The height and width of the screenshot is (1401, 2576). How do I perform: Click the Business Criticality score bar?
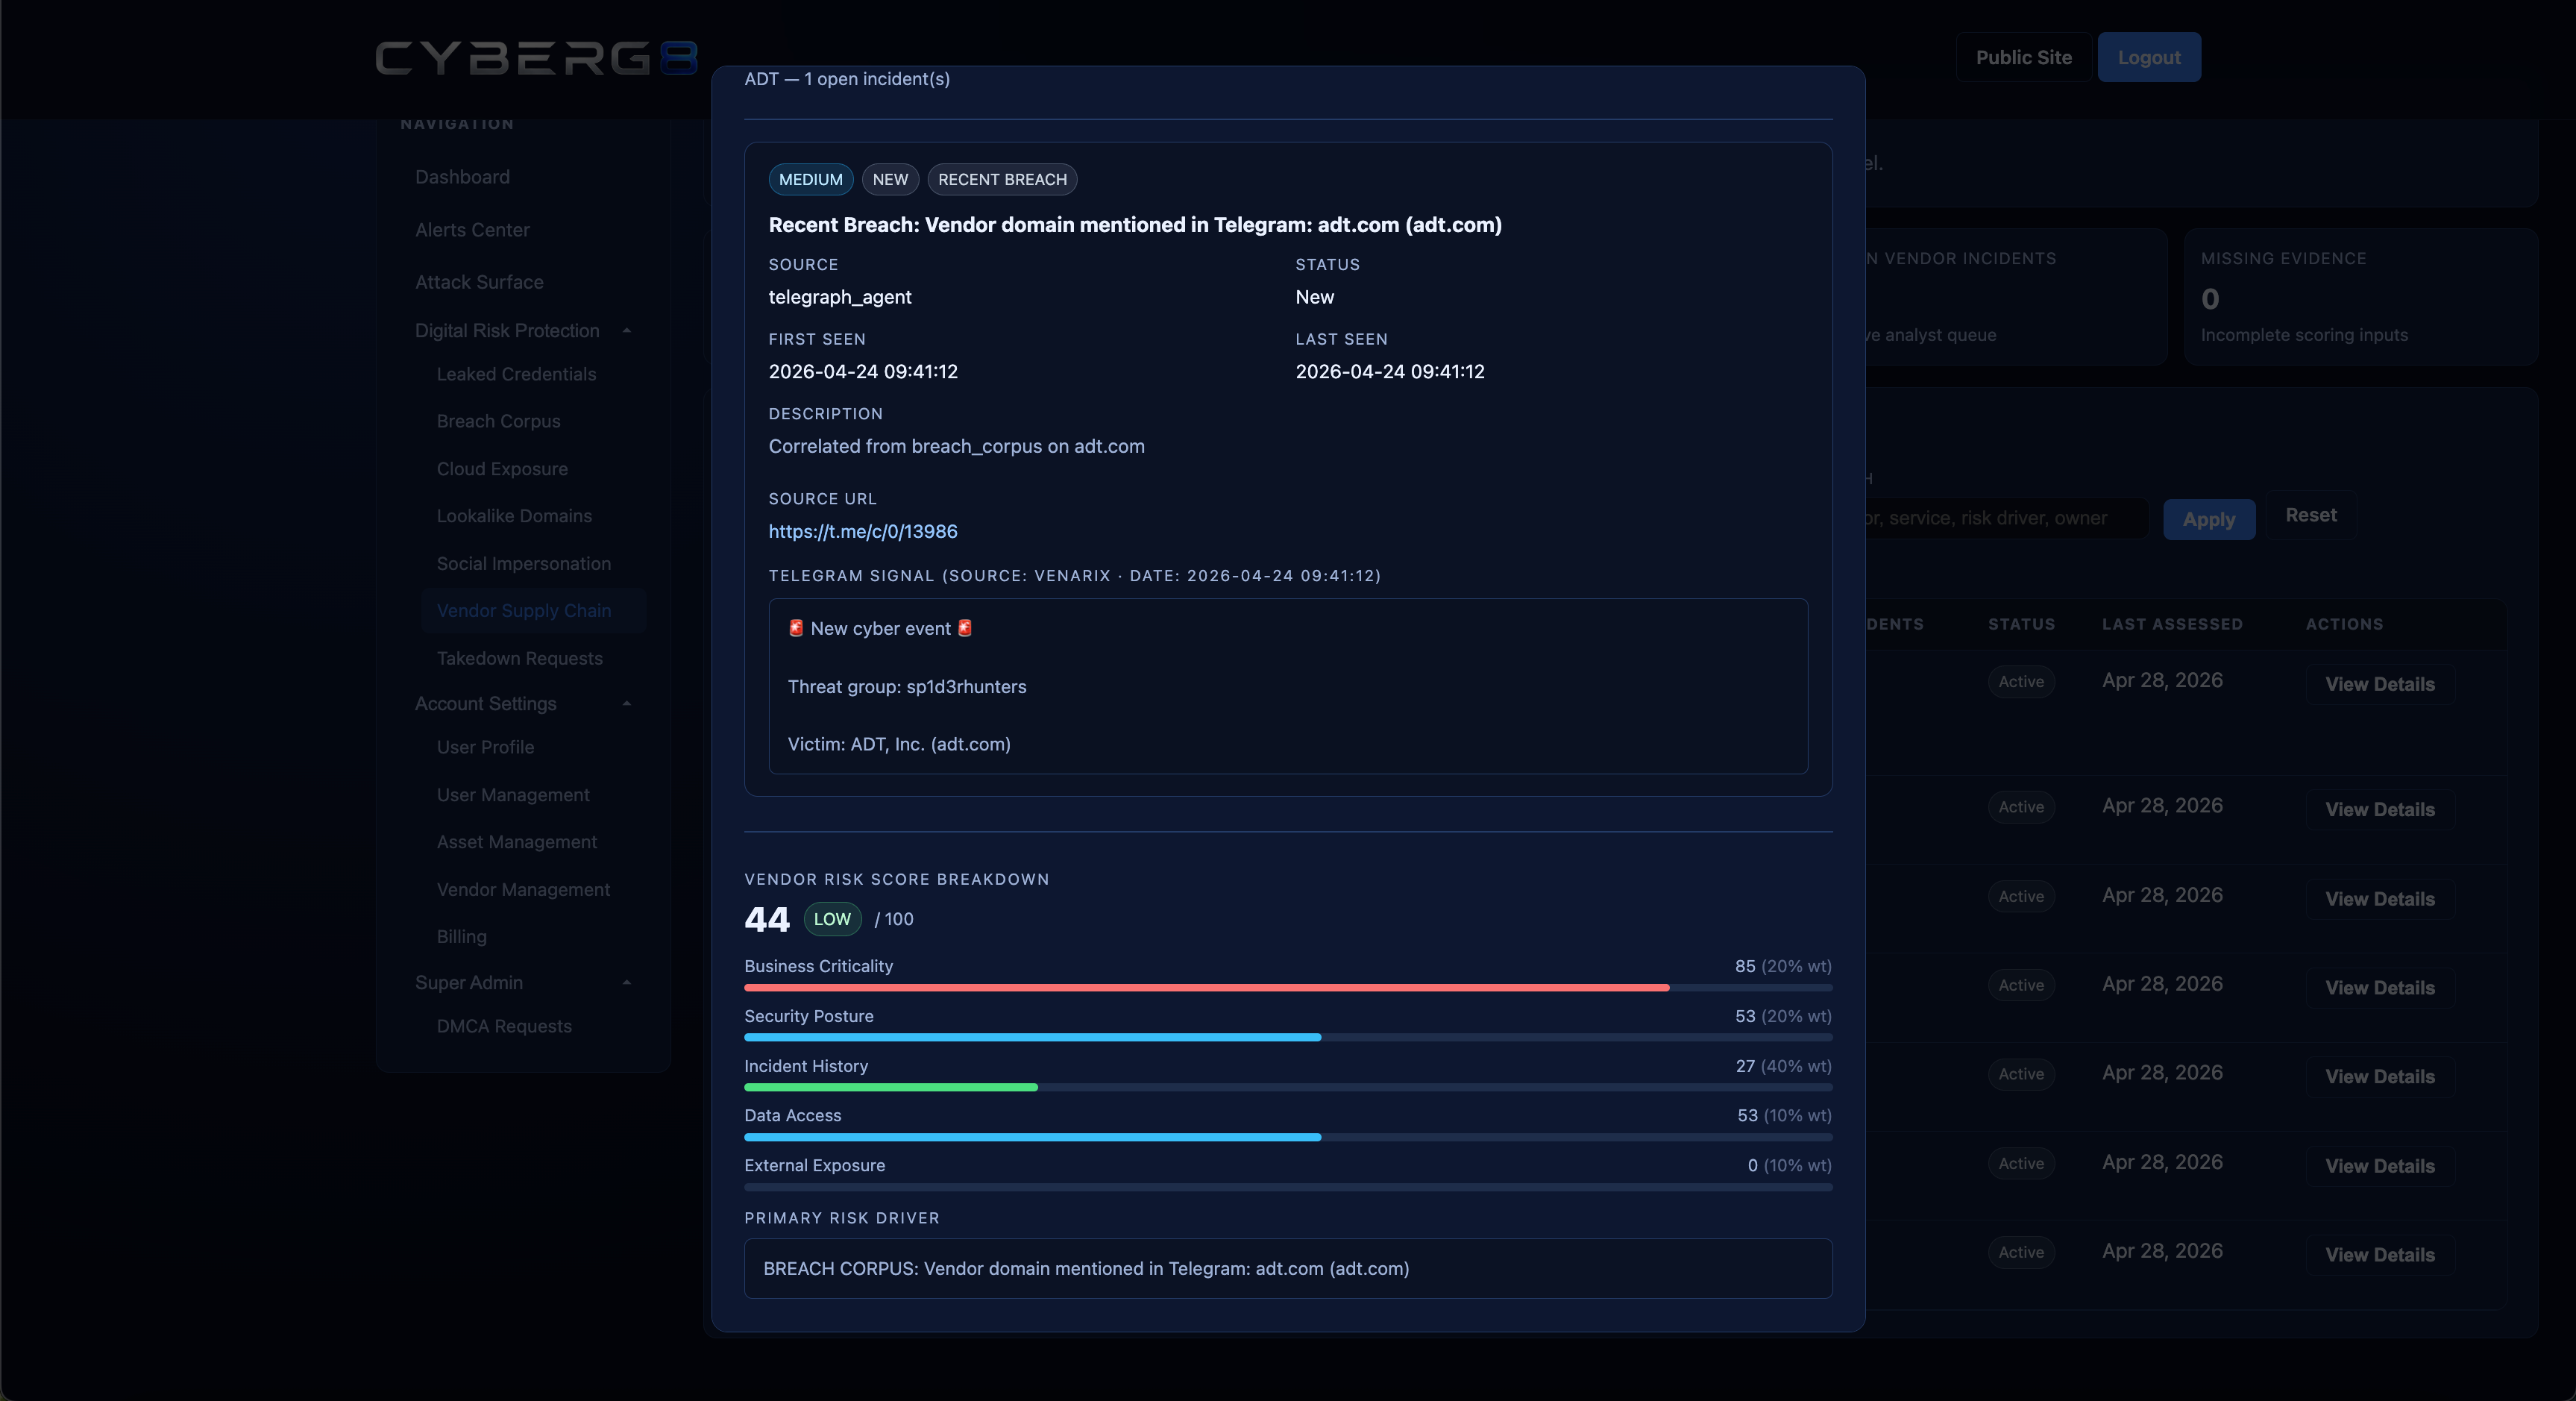tap(1288, 988)
